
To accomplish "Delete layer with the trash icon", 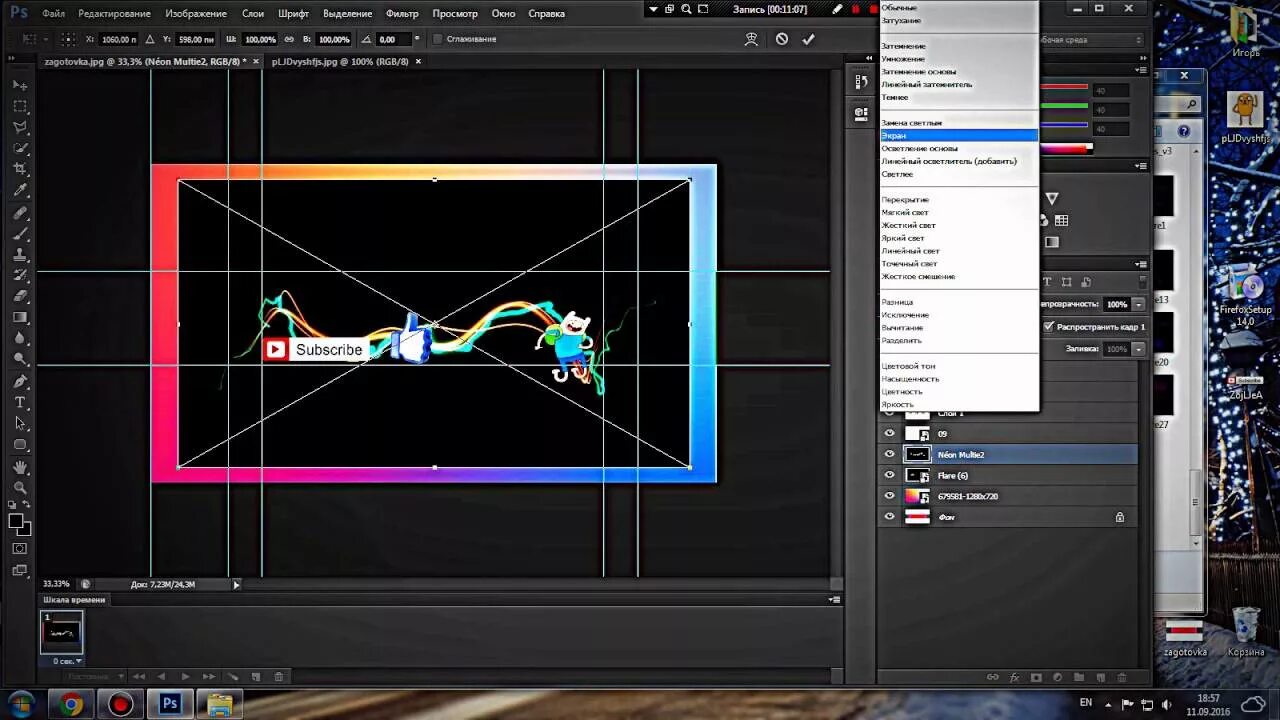I will (1122, 678).
